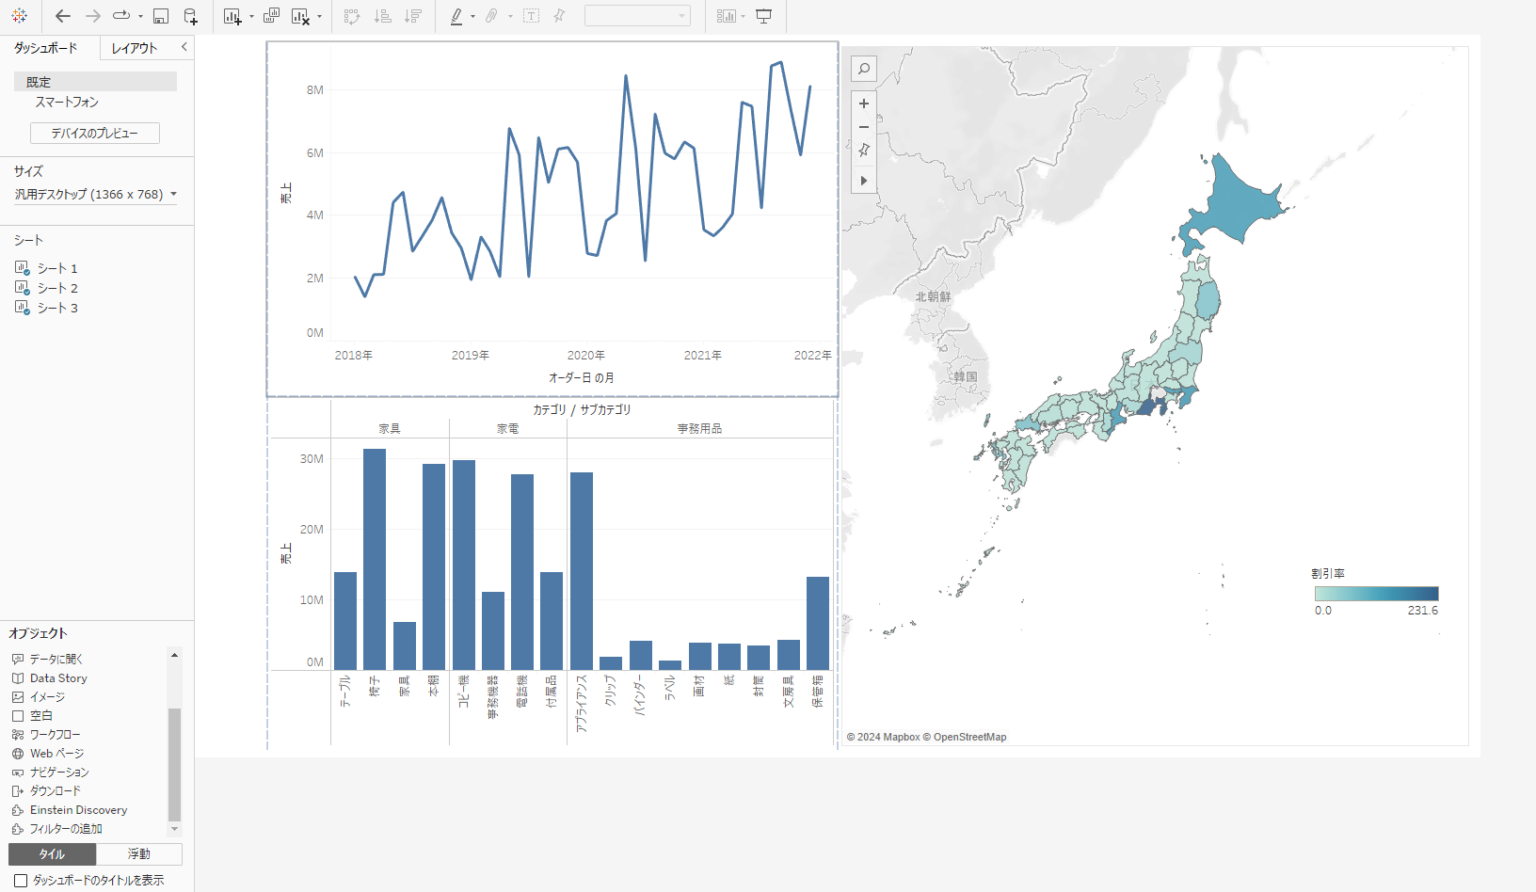Image resolution: width=1536 pixels, height=892 pixels.
Task: Create a new worksheet from the toolbar
Action: coord(233,15)
